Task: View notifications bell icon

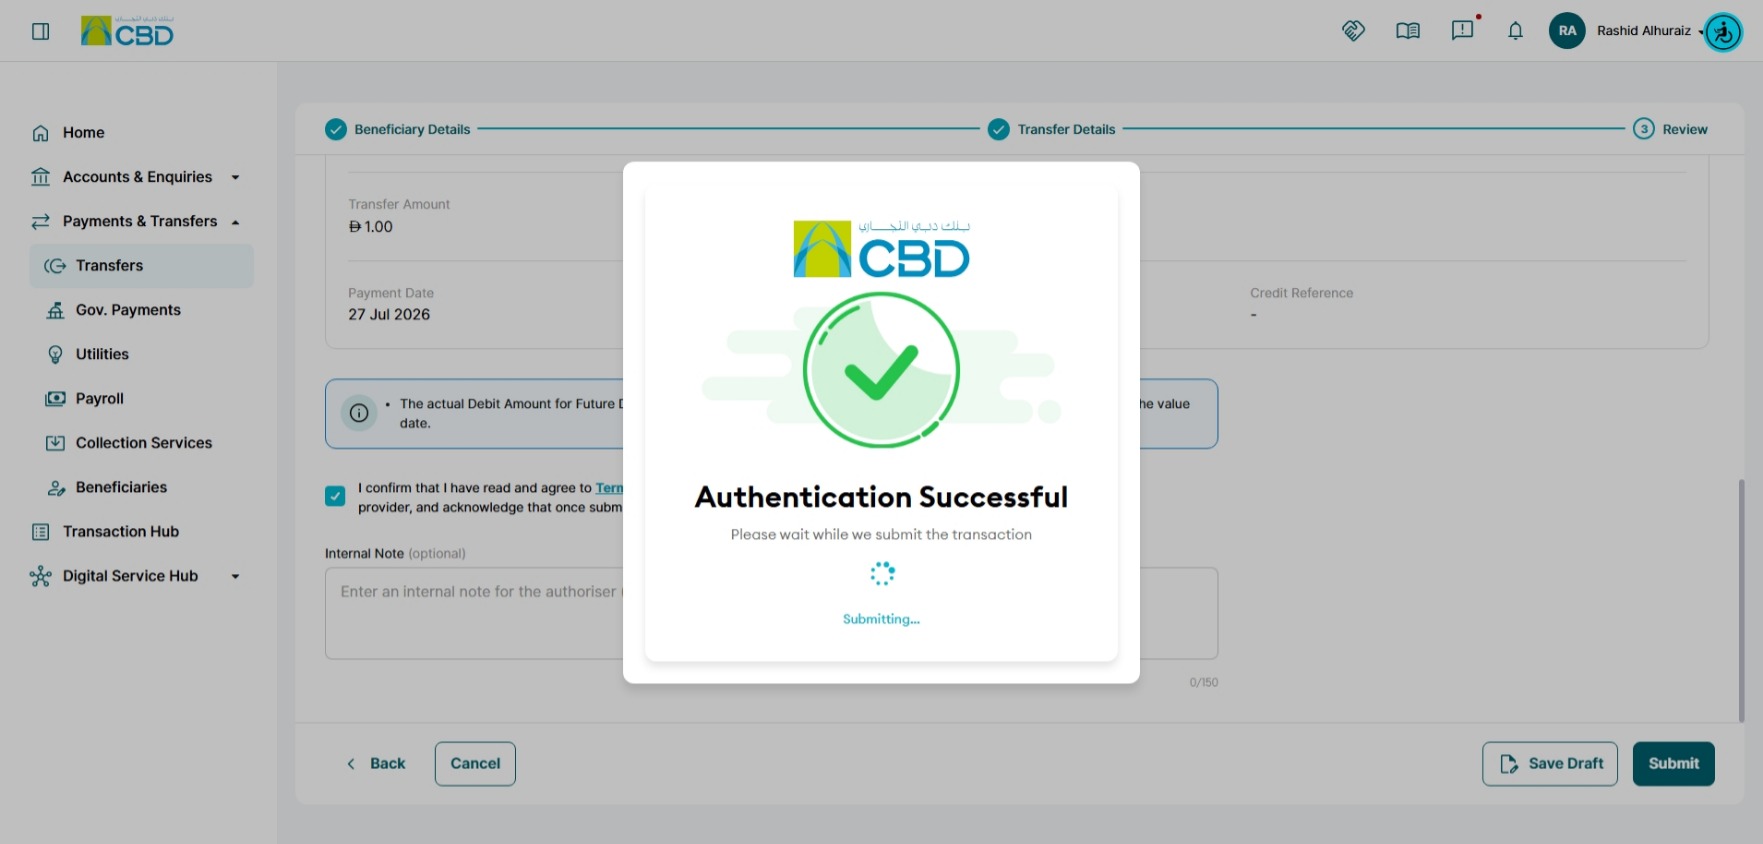Action: click(1516, 31)
